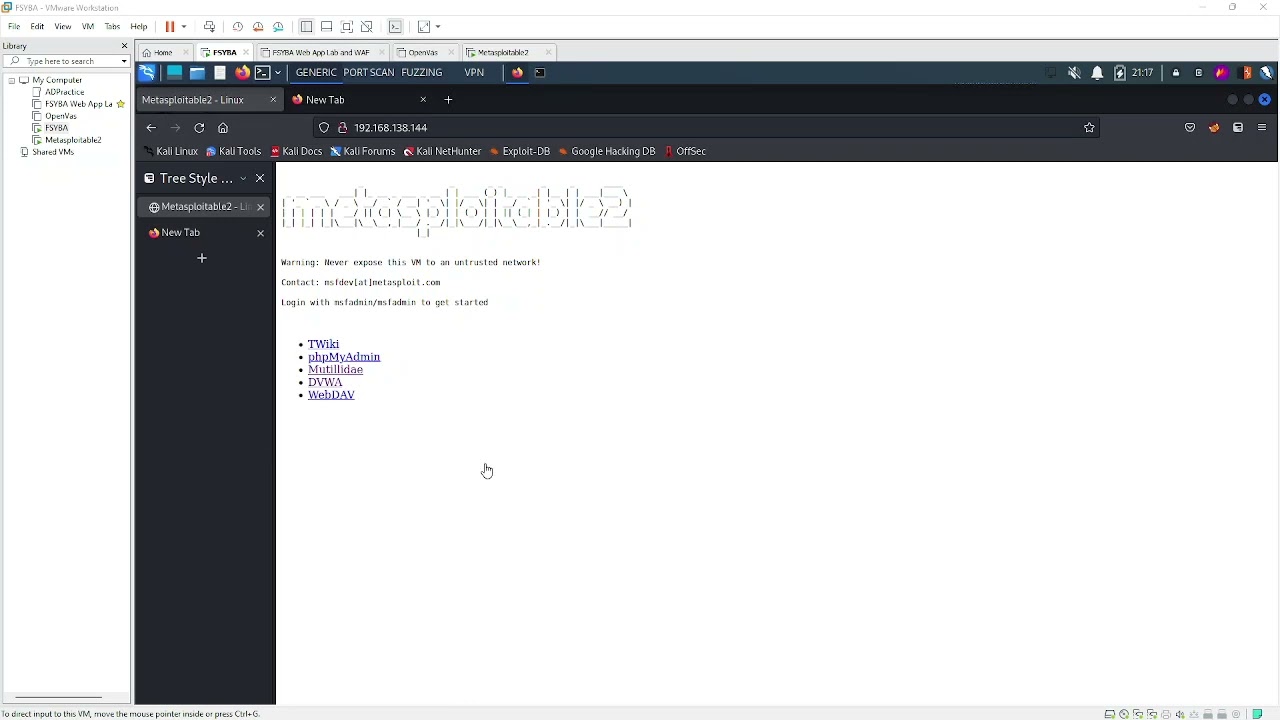Switch to the OpenVas VMware tab
1280x720 pixels.
tap(422, 52)
